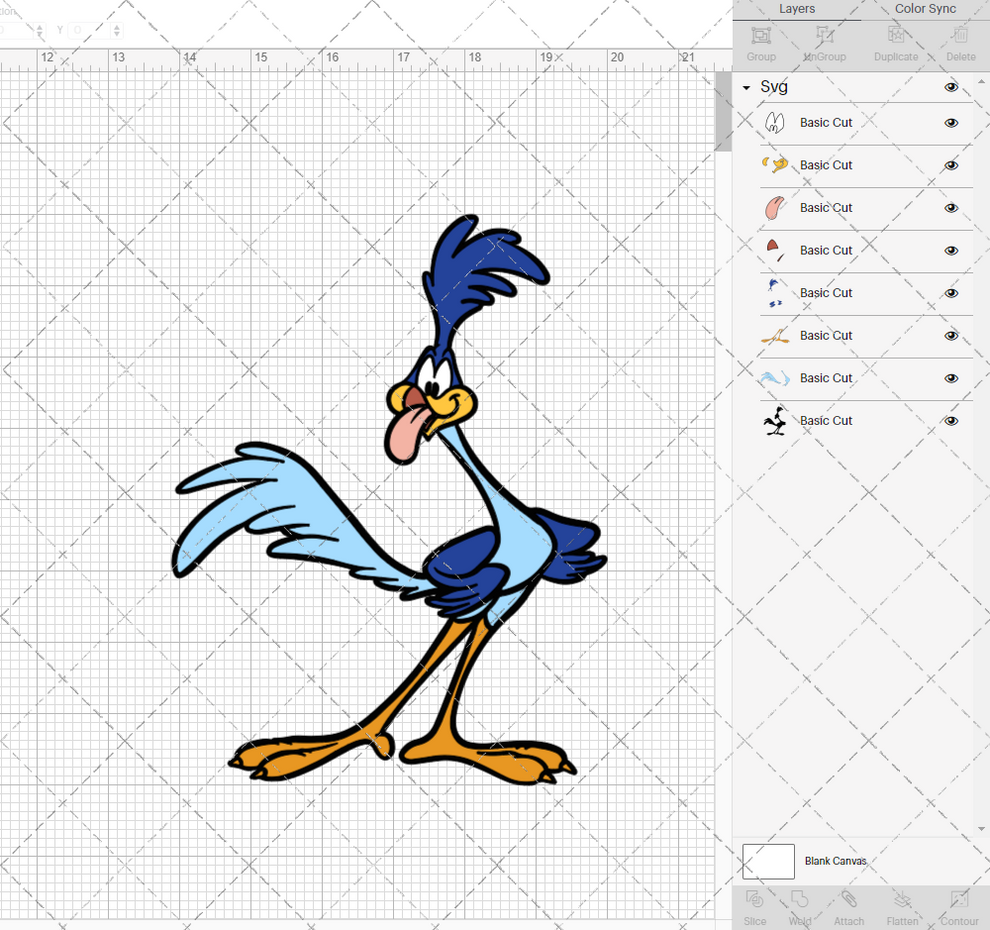Toggle visibility of the Svg group
990x930 pixels.
tap(951, 87)
